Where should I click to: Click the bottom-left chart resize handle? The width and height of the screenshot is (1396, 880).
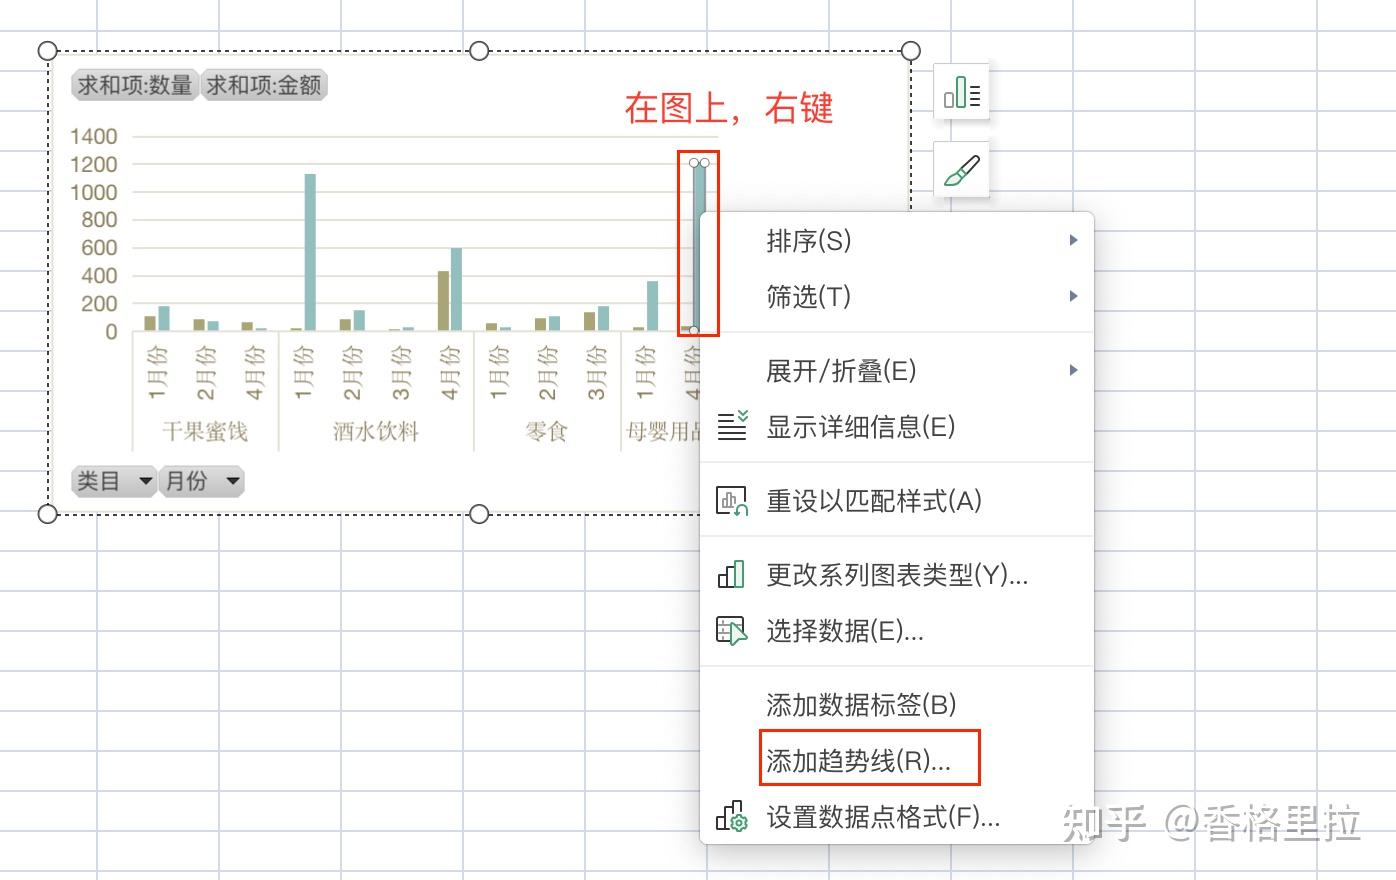[x=47, y=514]
